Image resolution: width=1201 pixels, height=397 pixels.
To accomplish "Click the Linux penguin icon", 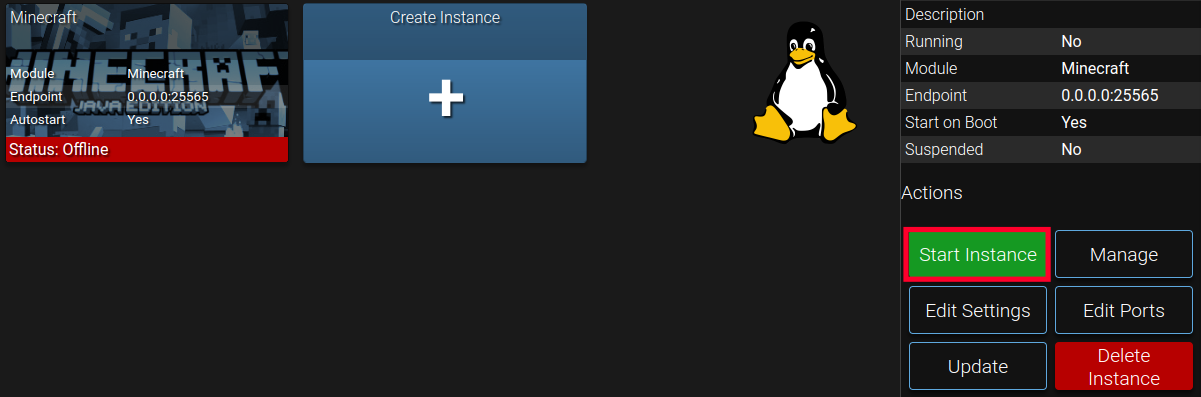I will (804, 83).
